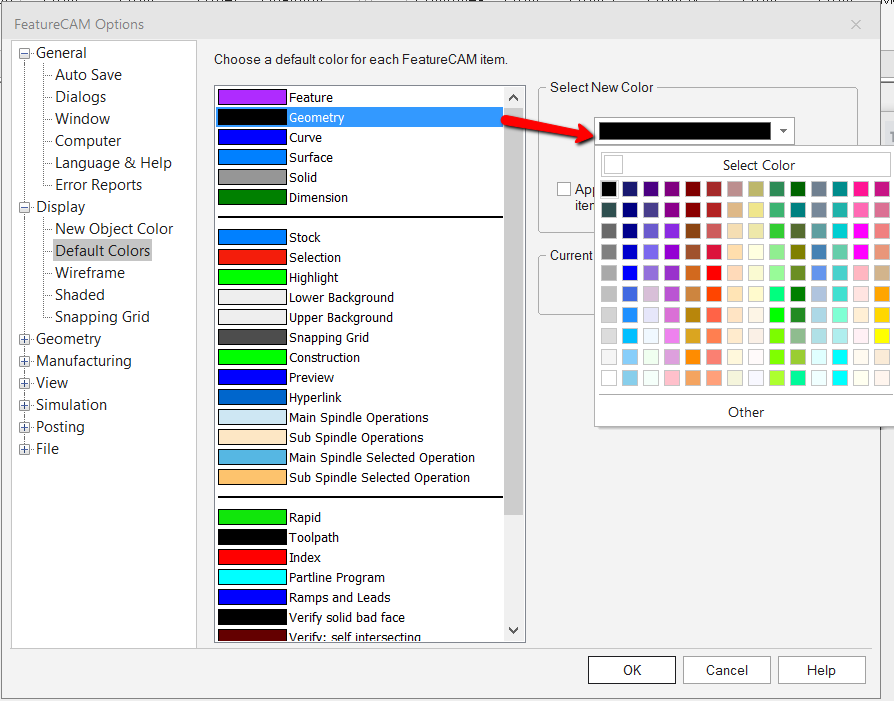
Task: Click the color list scroll-down arrow
Action: pos(513,630)
